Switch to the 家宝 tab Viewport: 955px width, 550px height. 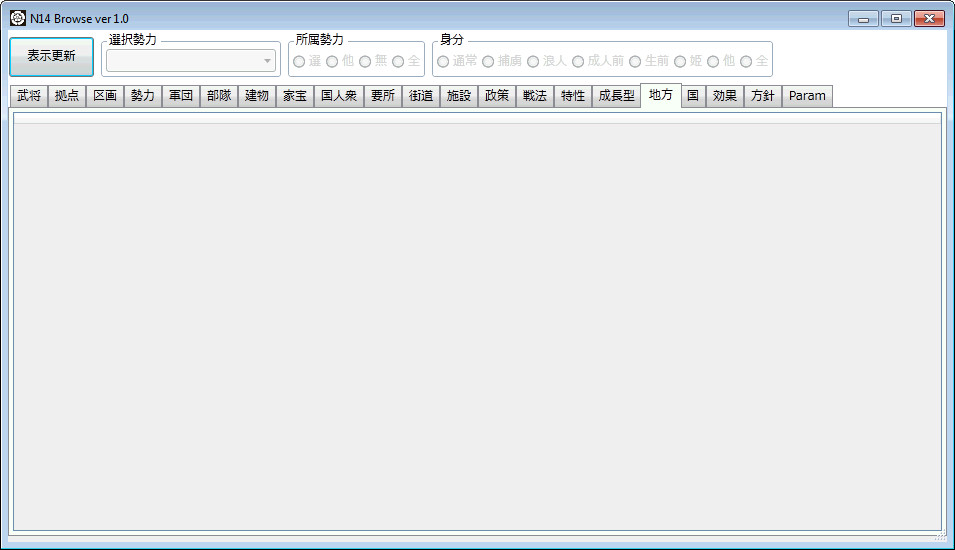(295, 96)
